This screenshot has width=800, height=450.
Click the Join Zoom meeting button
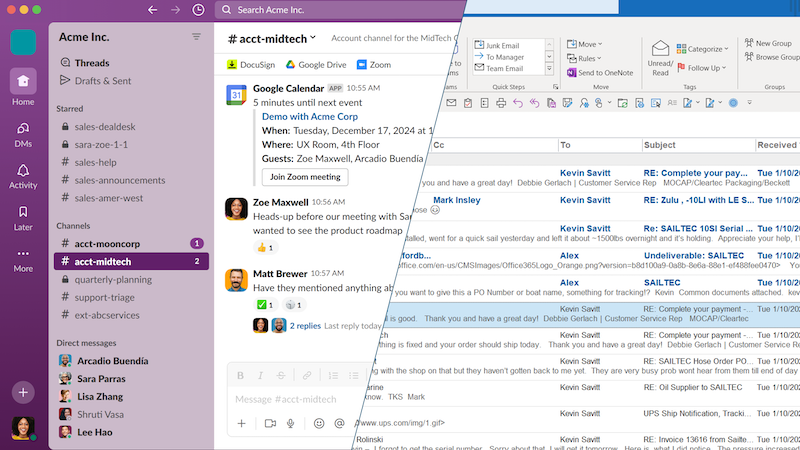pyautogui.click(x=305, y=177)
